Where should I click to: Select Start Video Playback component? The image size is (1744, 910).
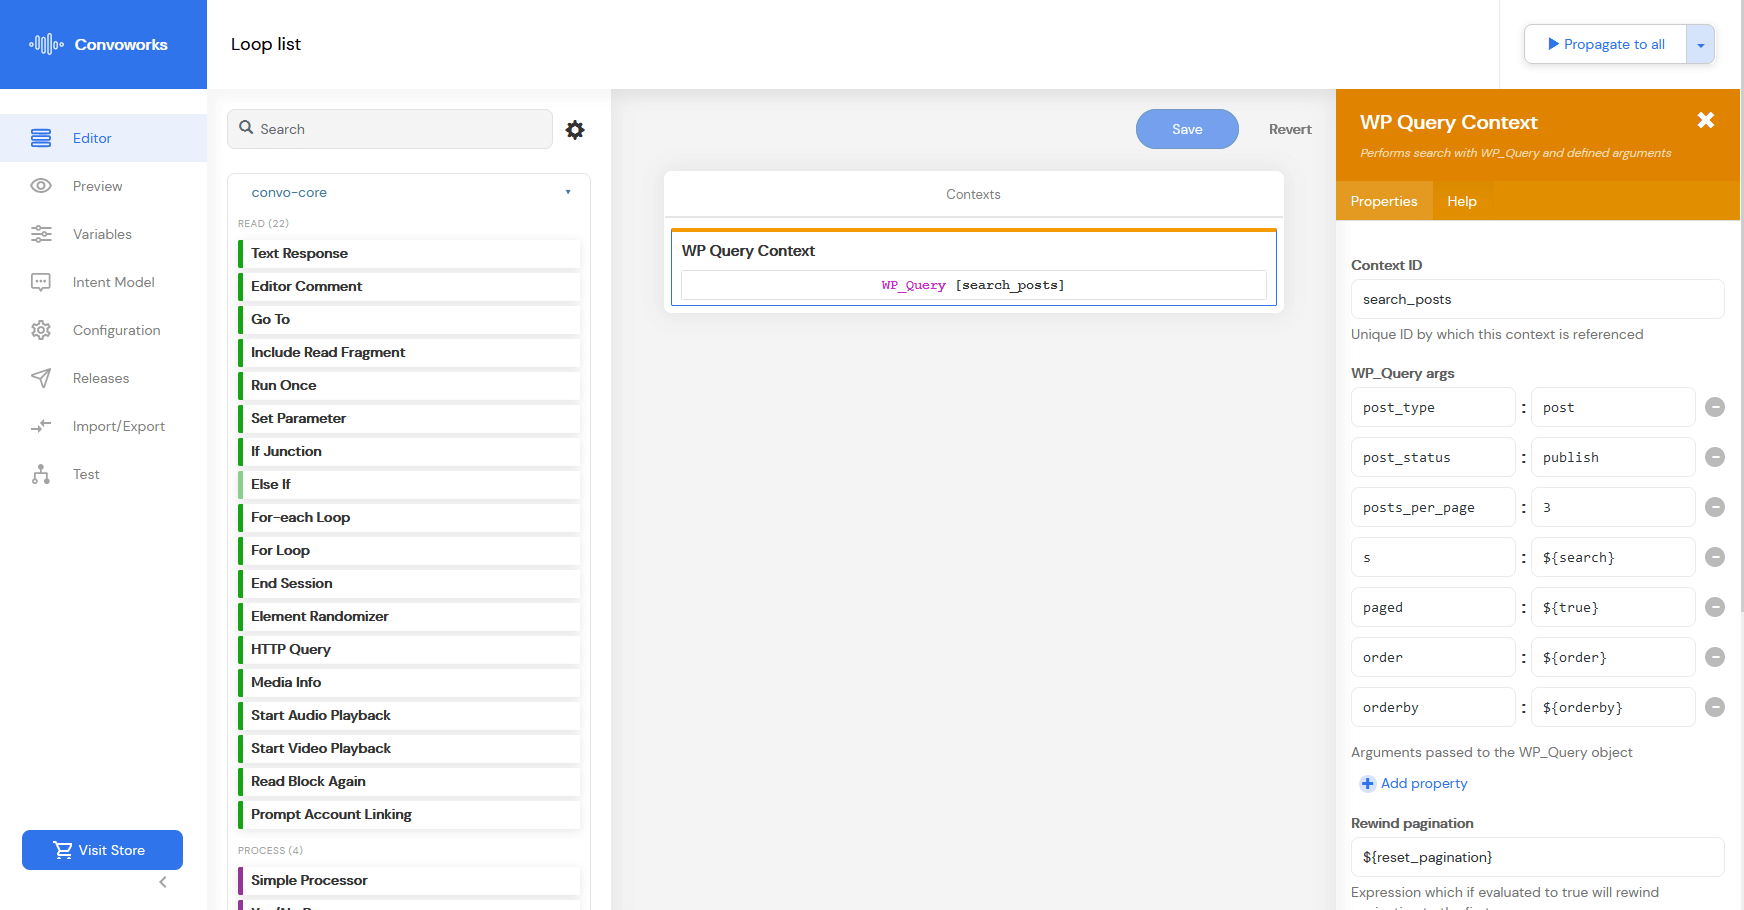tap(409, 748)
